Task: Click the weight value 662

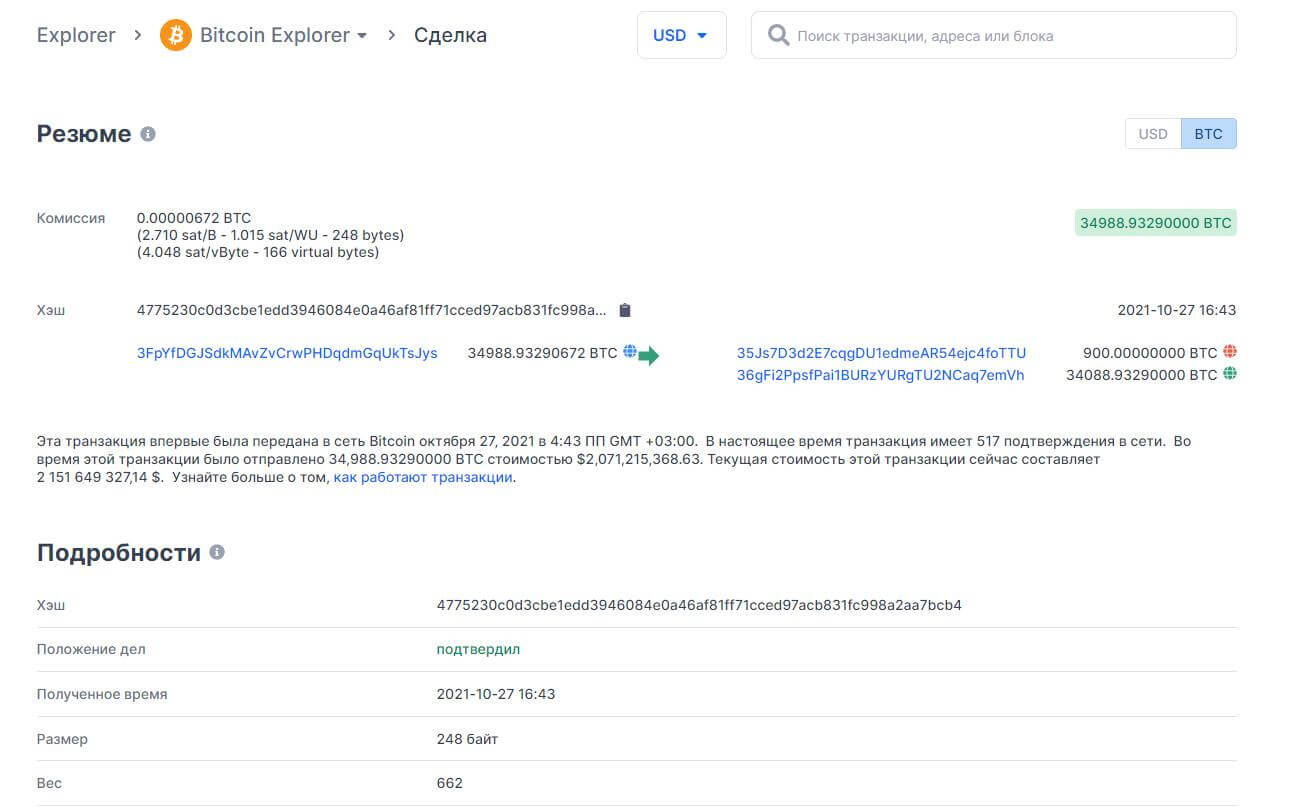Action: 450,783
